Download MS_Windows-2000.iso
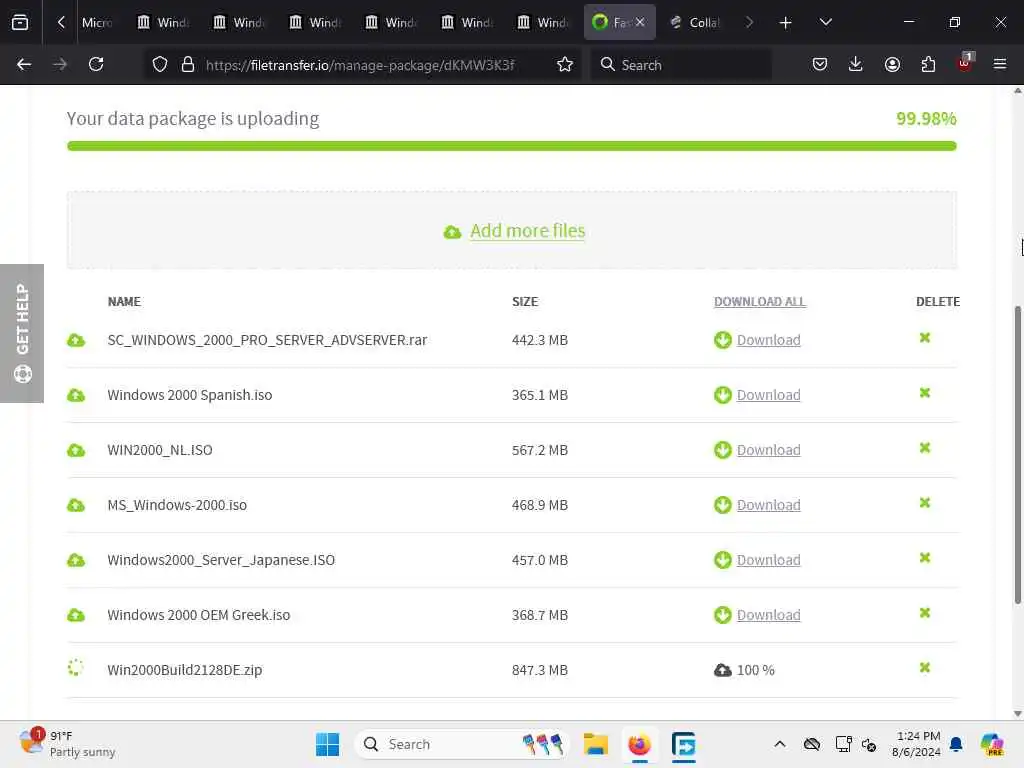The width and height of the screenshot is (1024, 768). click(768, 505)
